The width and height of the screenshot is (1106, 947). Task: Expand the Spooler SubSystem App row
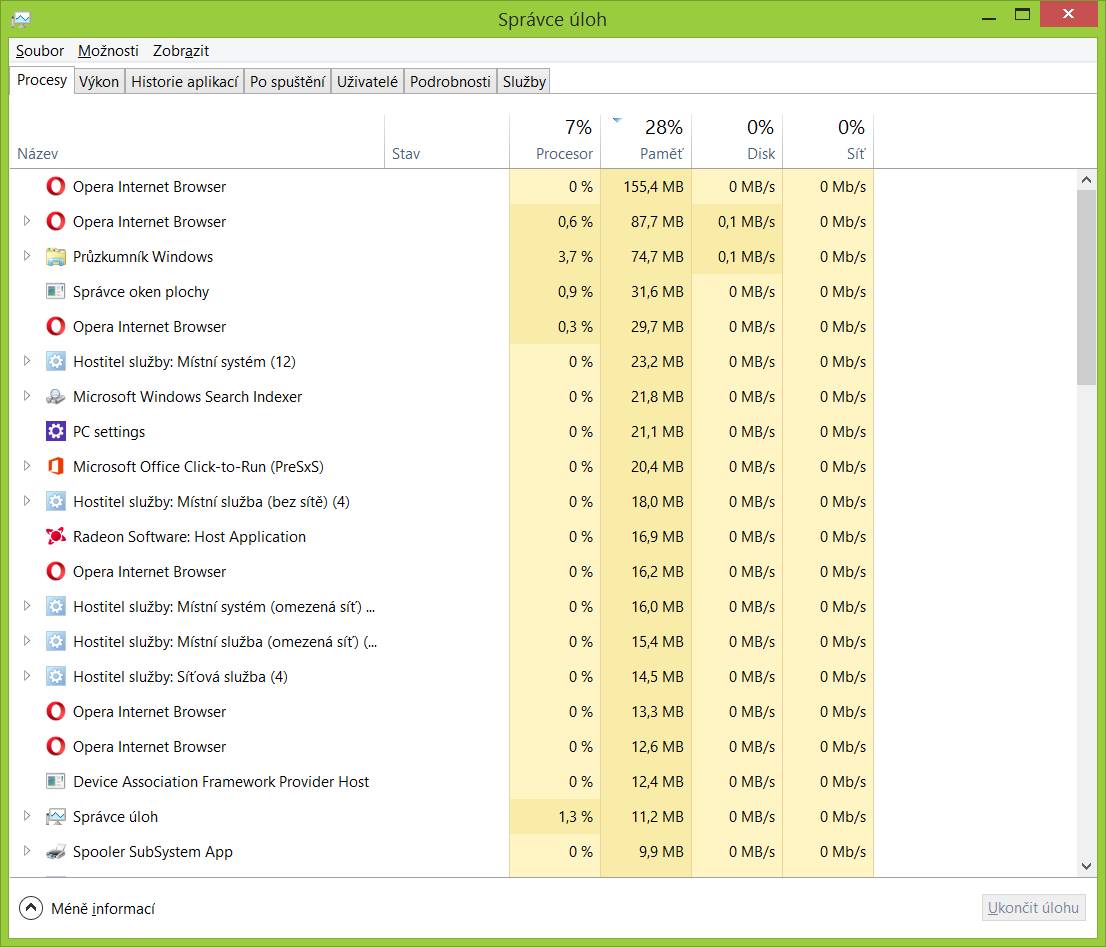27,850
